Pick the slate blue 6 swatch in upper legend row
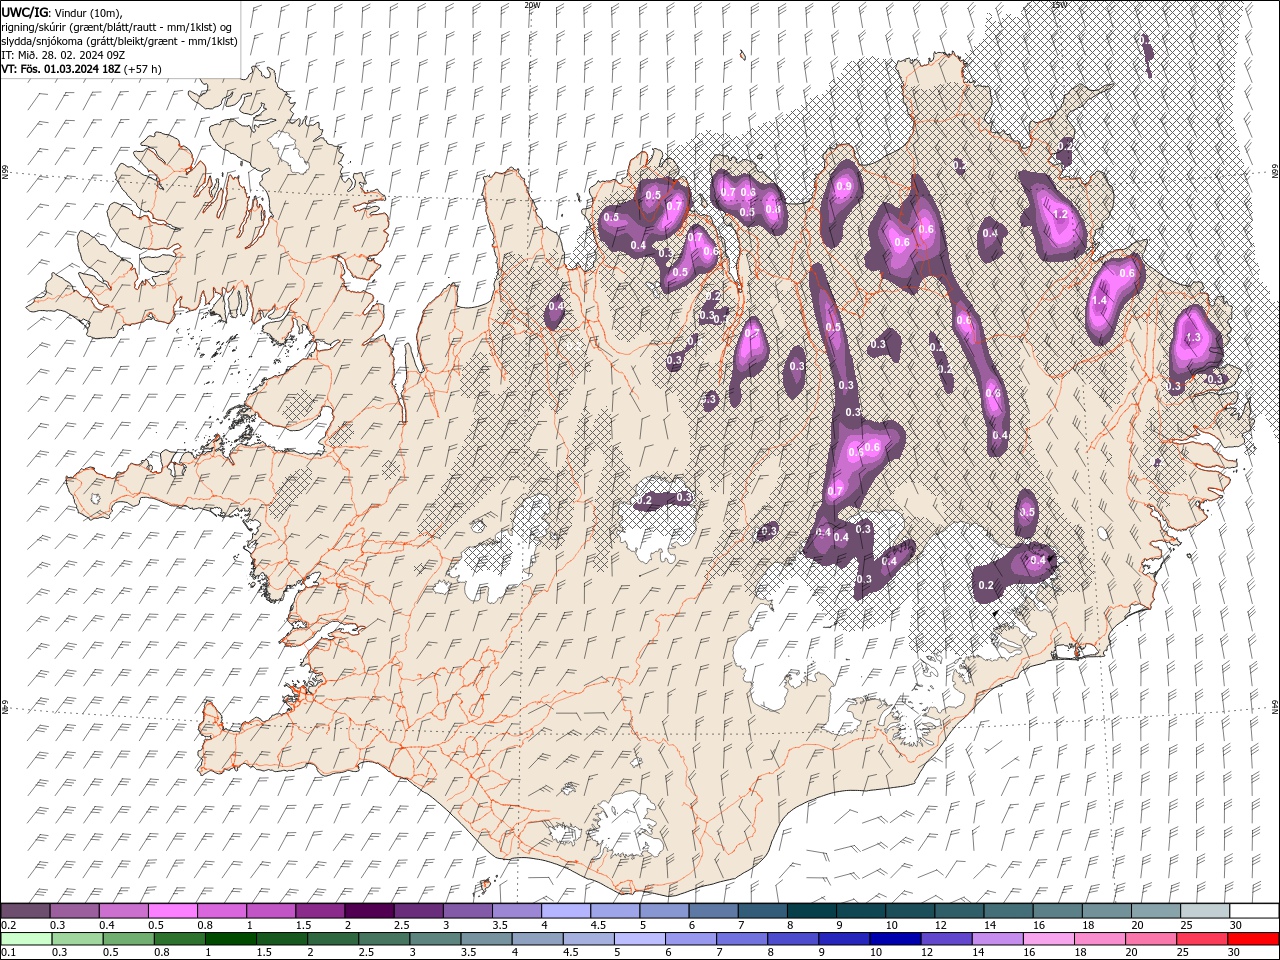 point(713,911)
